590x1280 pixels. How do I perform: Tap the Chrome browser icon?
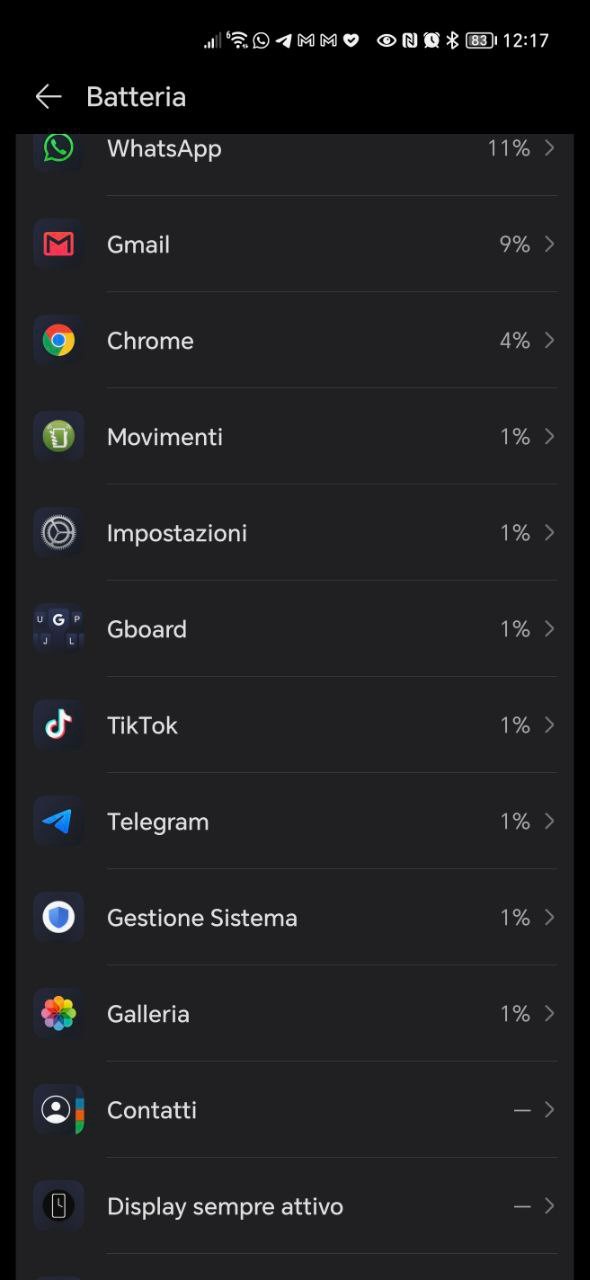(x=58, y=341)
